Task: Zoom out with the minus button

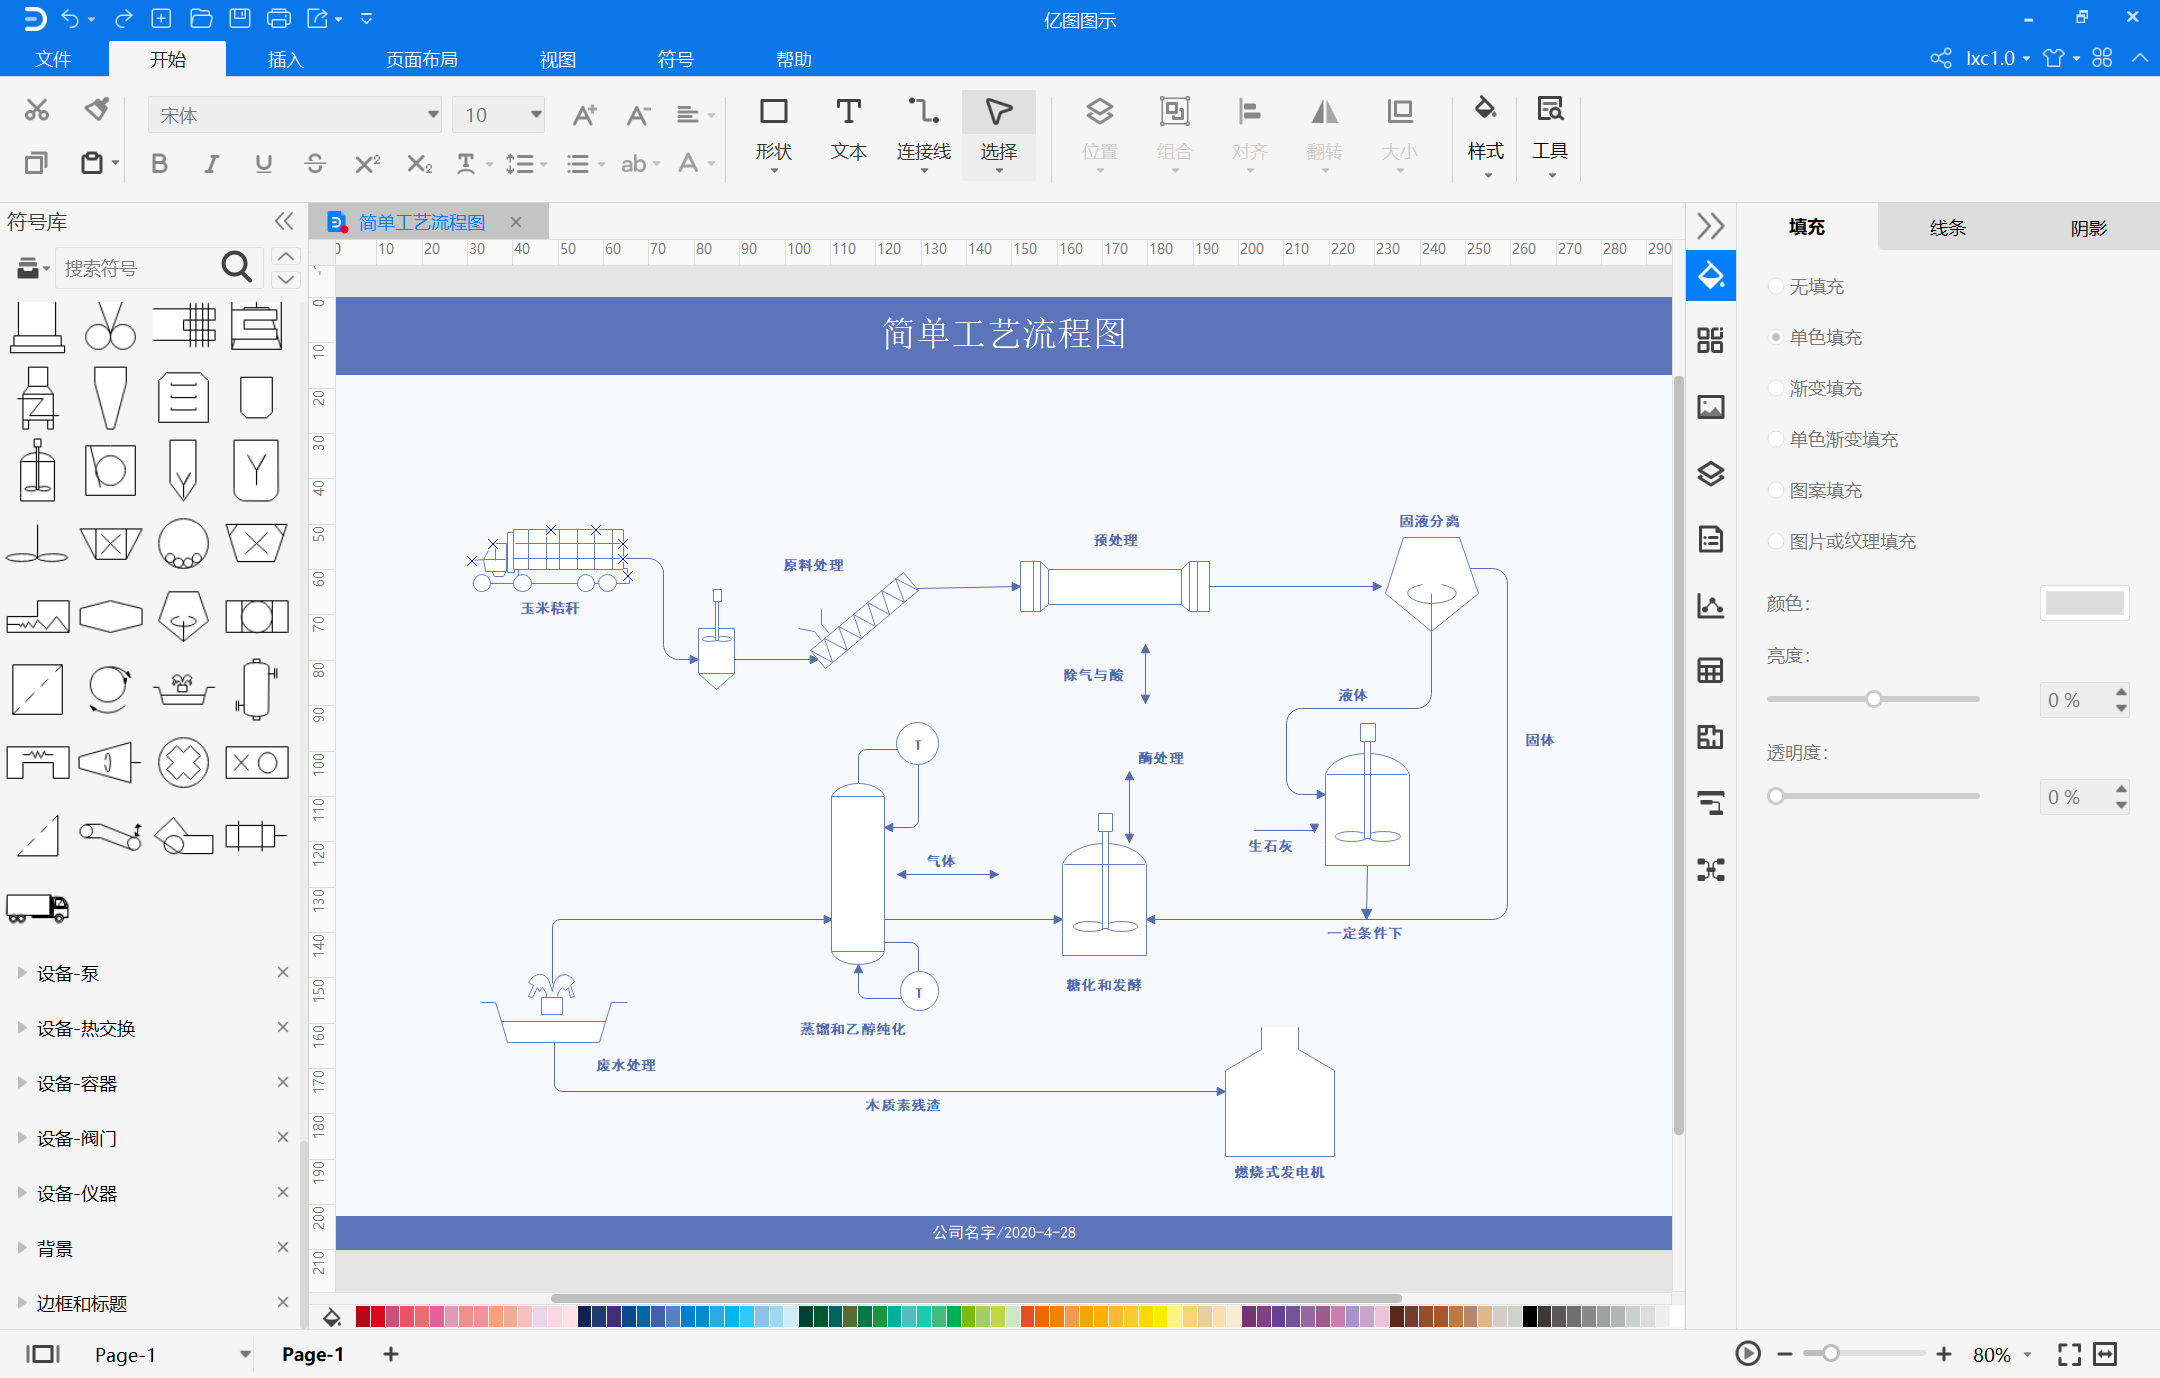Action: 1784,1354
